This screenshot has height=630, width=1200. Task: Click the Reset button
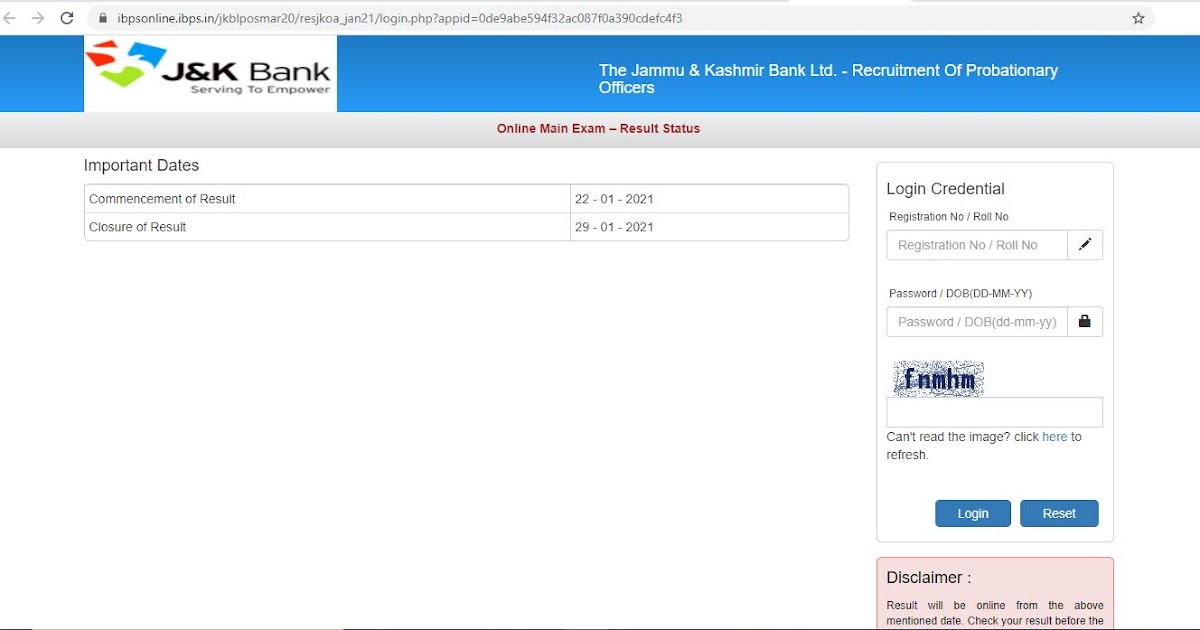coord(1059,513)
